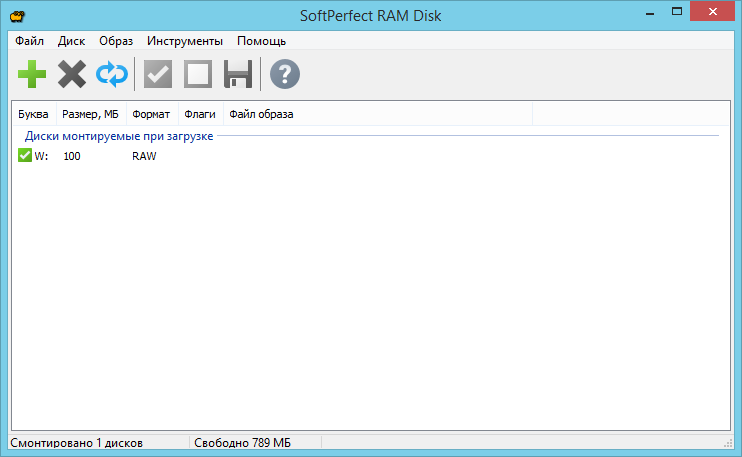Sort by the Буква column header
This screenshot has width=742, height=457.
click(x=33, y=114)
